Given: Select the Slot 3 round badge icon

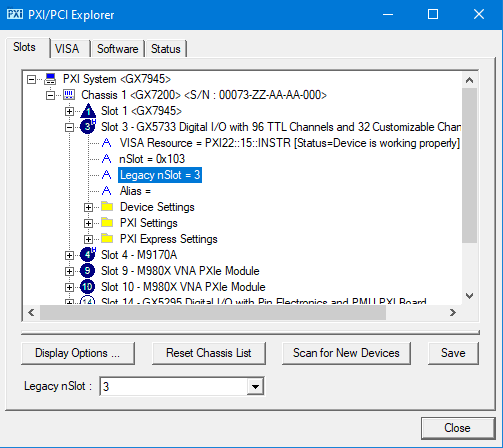Looking at the screenshot, I should click(88, 127).
